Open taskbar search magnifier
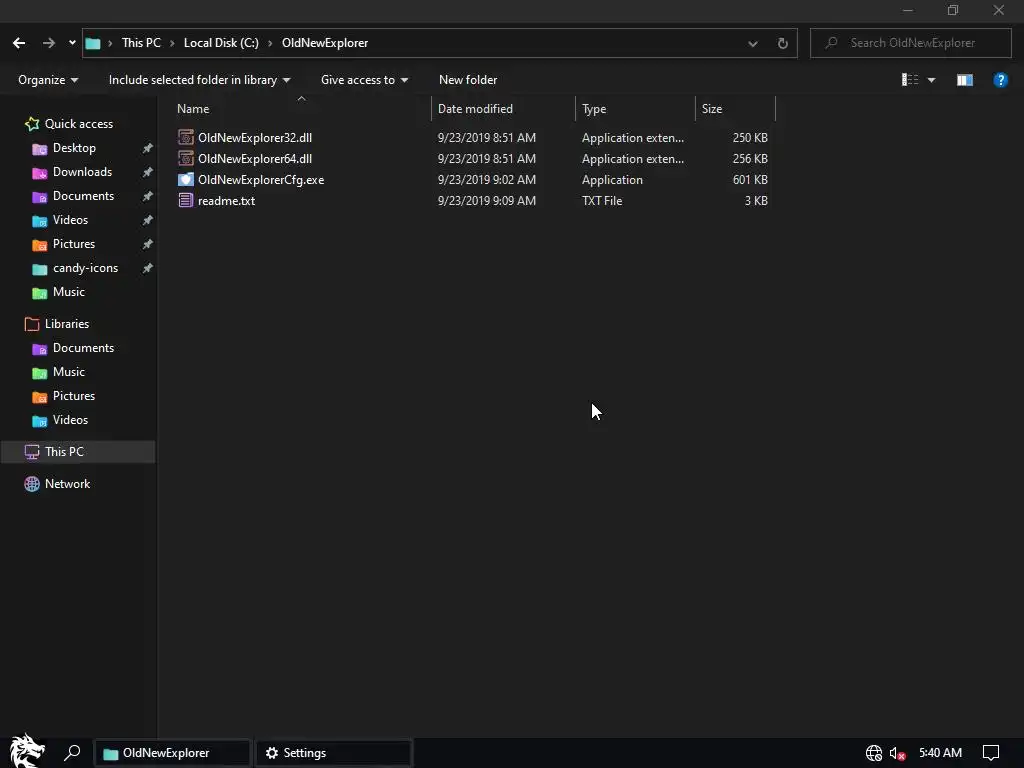 point(72,753)
